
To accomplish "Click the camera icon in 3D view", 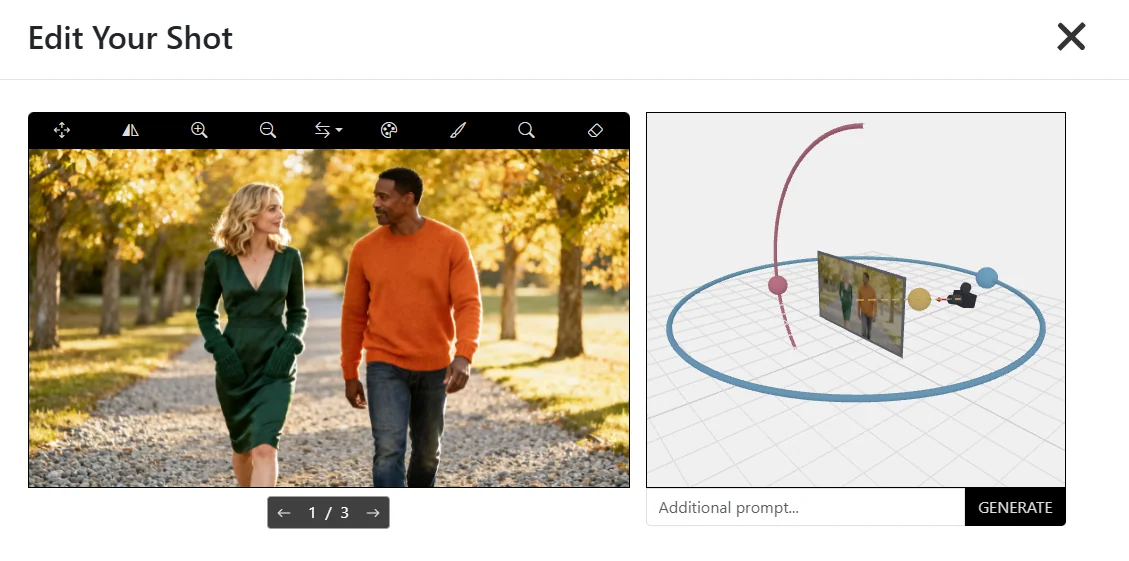I will click(x=962, y=296).
